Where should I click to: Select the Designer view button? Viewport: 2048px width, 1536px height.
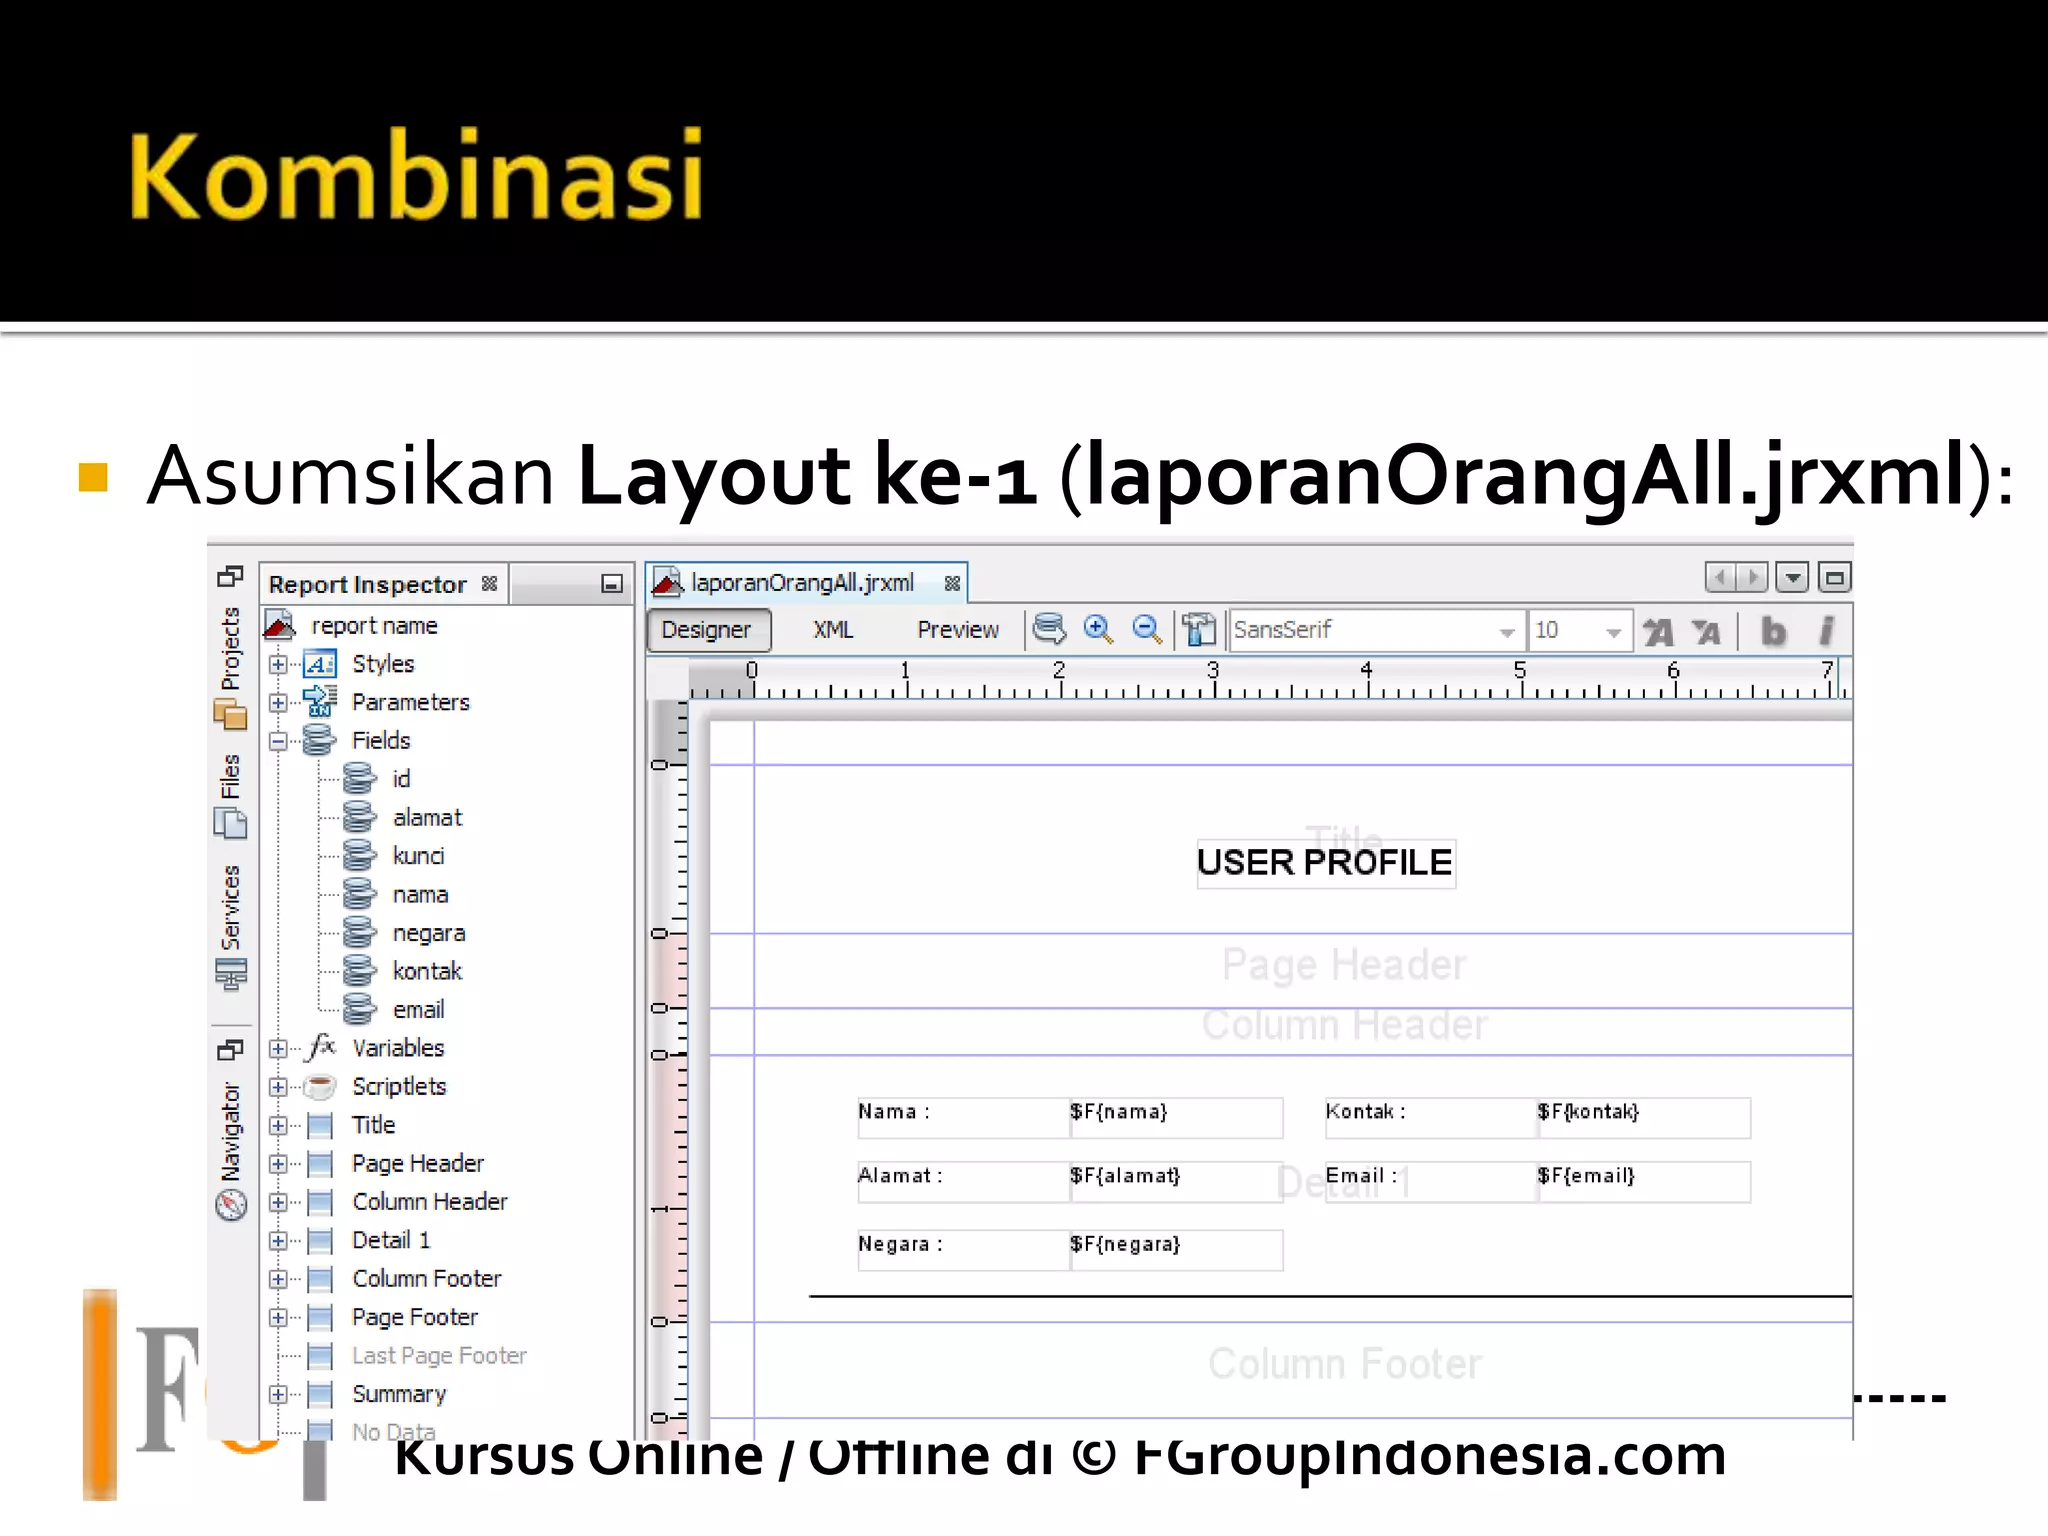[707, 630]
